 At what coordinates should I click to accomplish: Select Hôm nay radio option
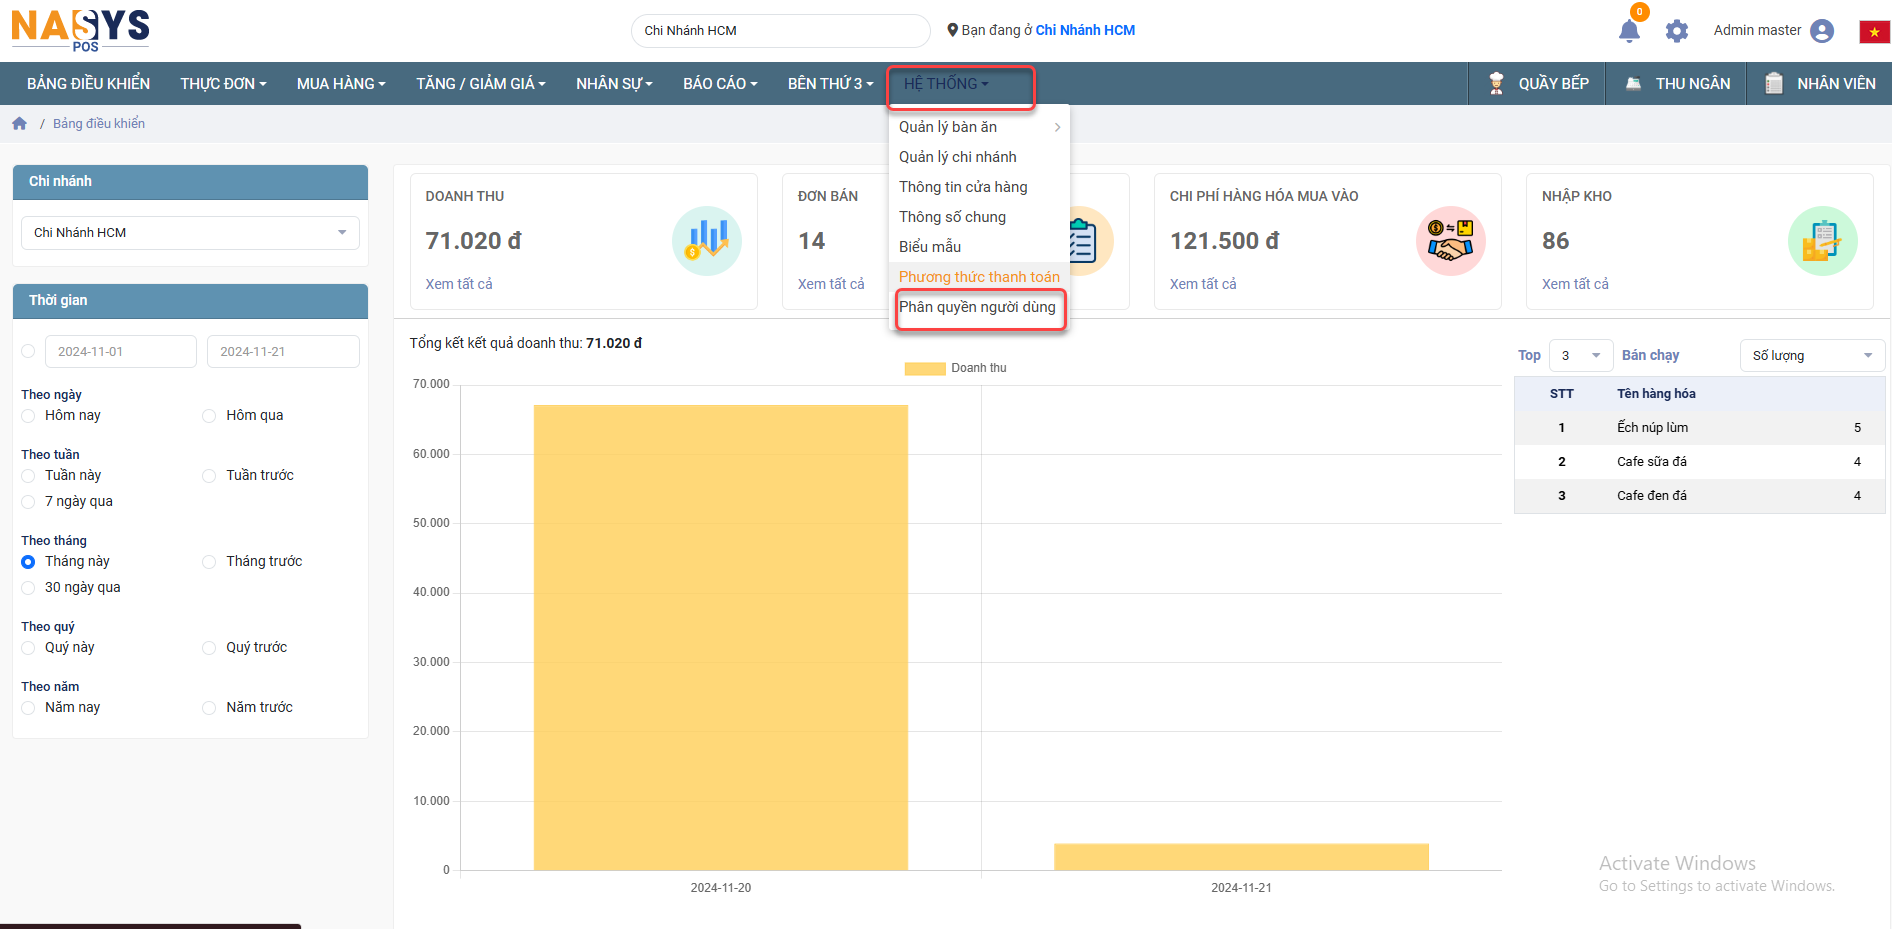click(x=28, y=416)
